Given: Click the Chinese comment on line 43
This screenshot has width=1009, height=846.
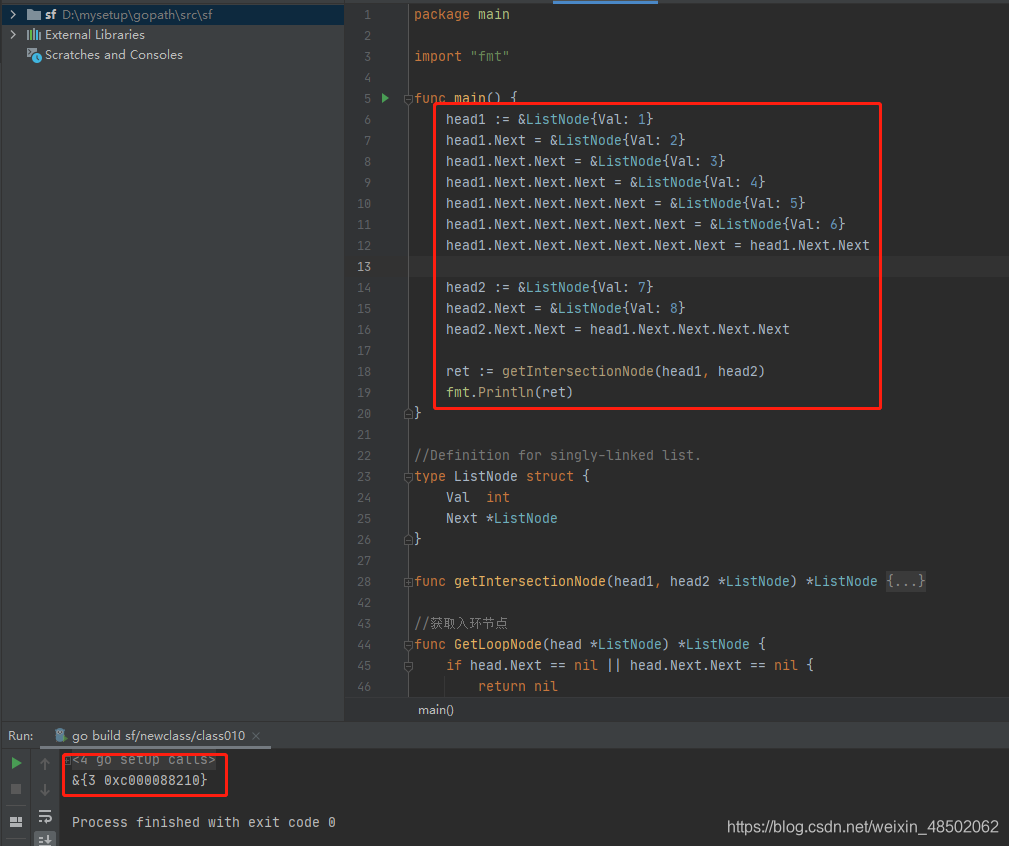Looking at the screenshot, I should click(461, 623).
